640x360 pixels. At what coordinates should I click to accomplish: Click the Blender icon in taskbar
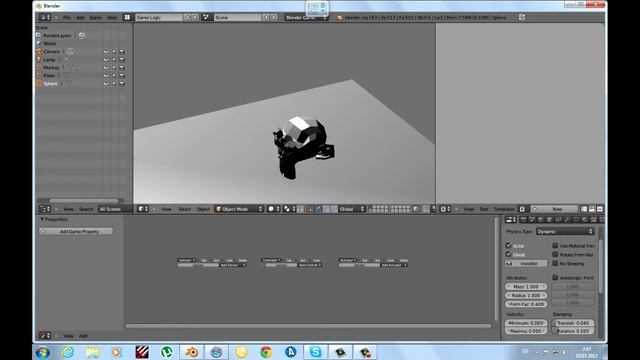(191, 352)
